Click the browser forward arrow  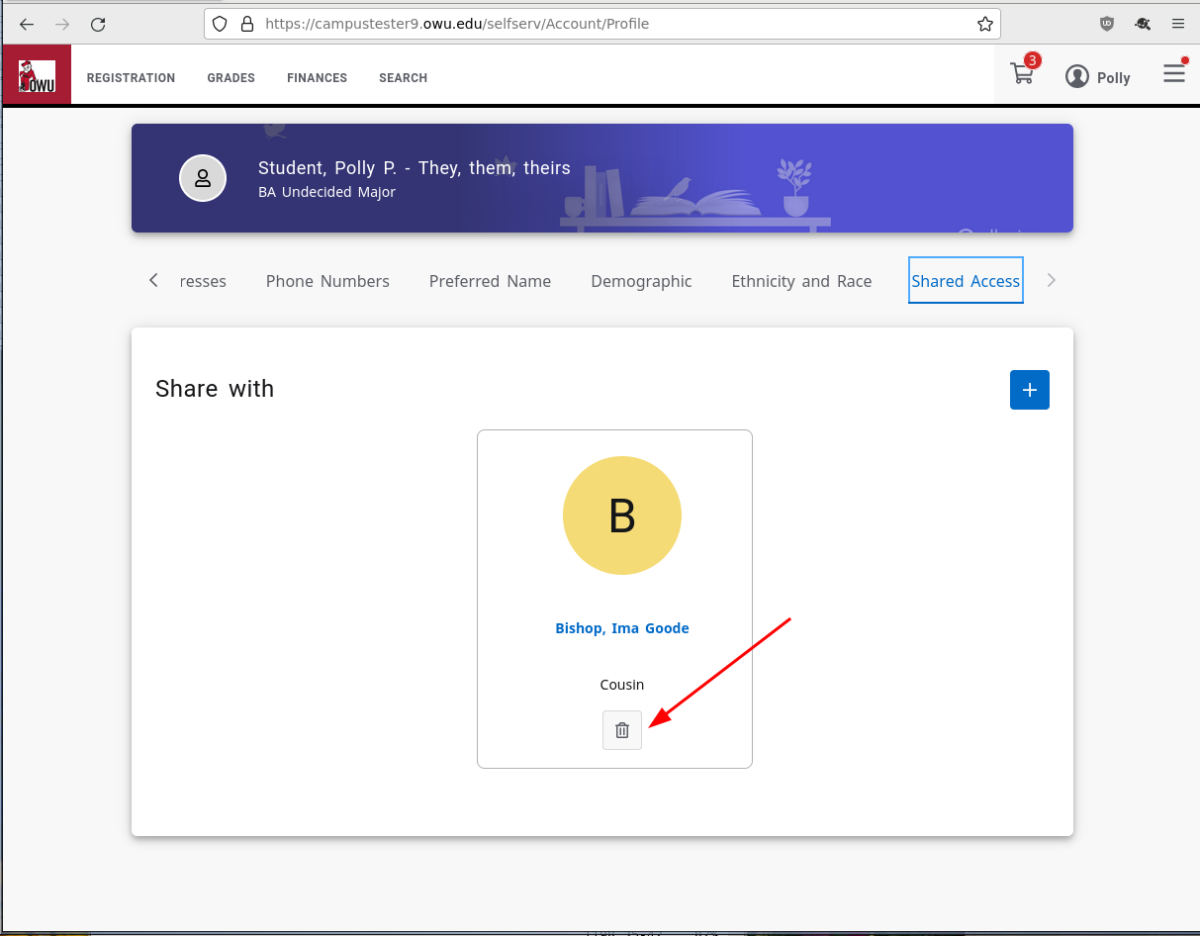pyautogui.click(x=62, y=24)
